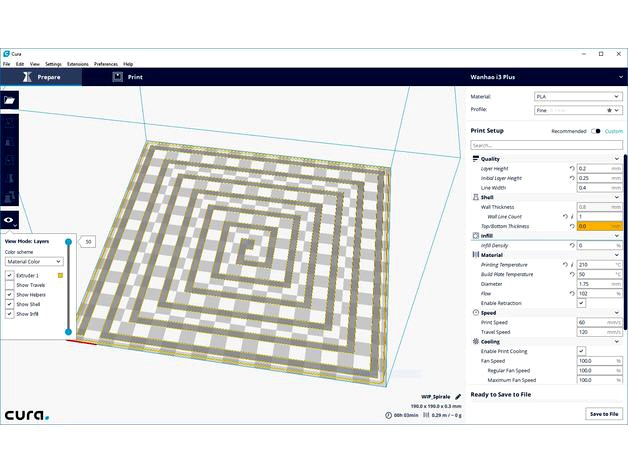
Task: Collapse the Material section chevron
Action: coord(617,255)
